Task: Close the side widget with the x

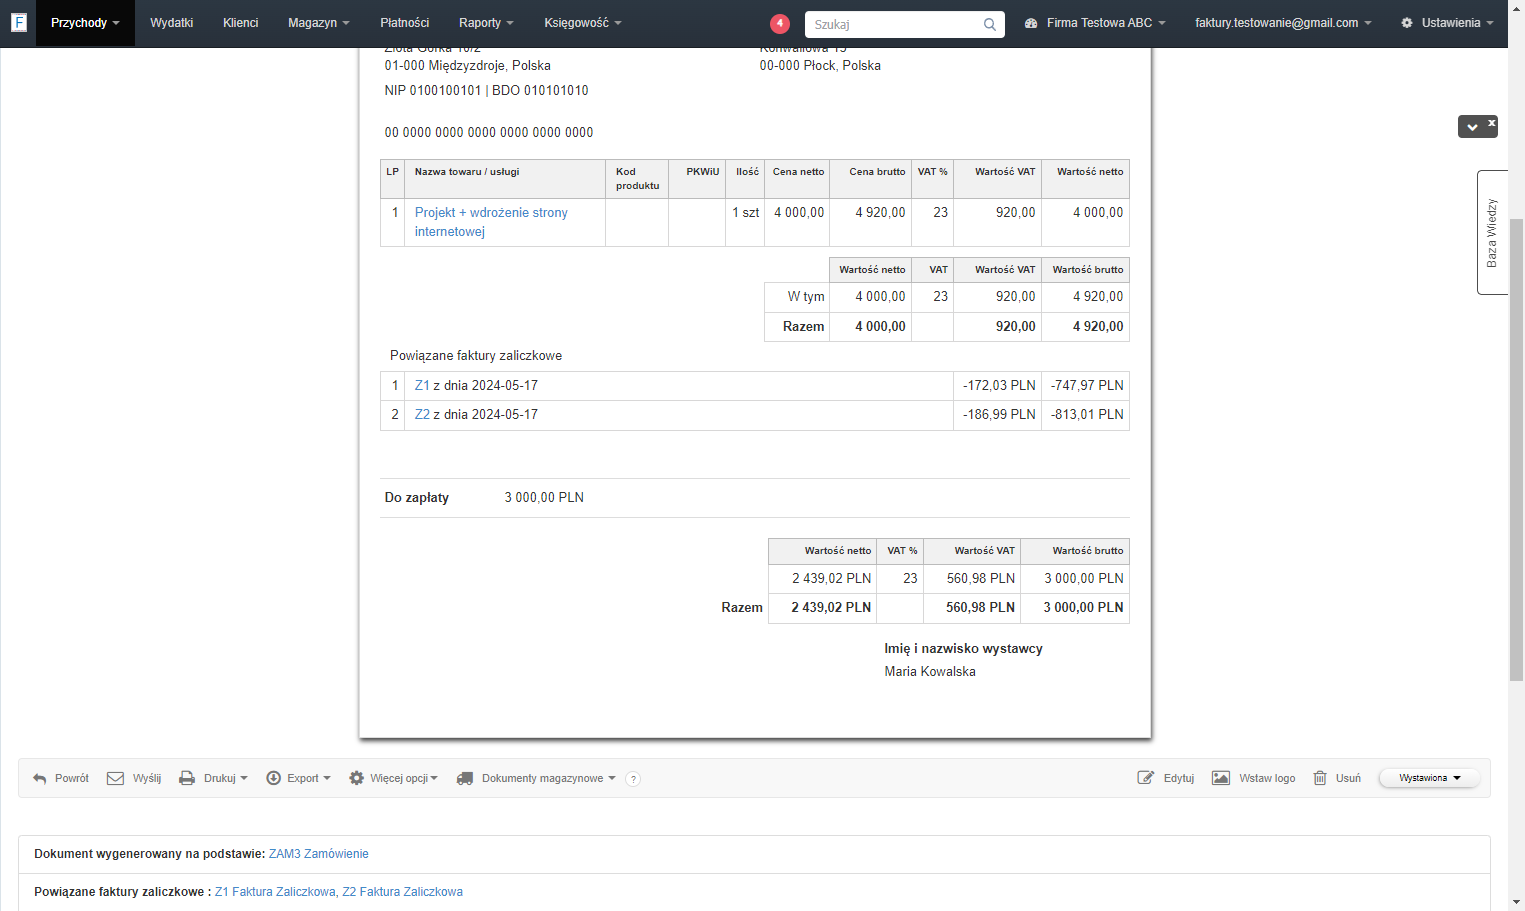Action: coord(1491,123)
